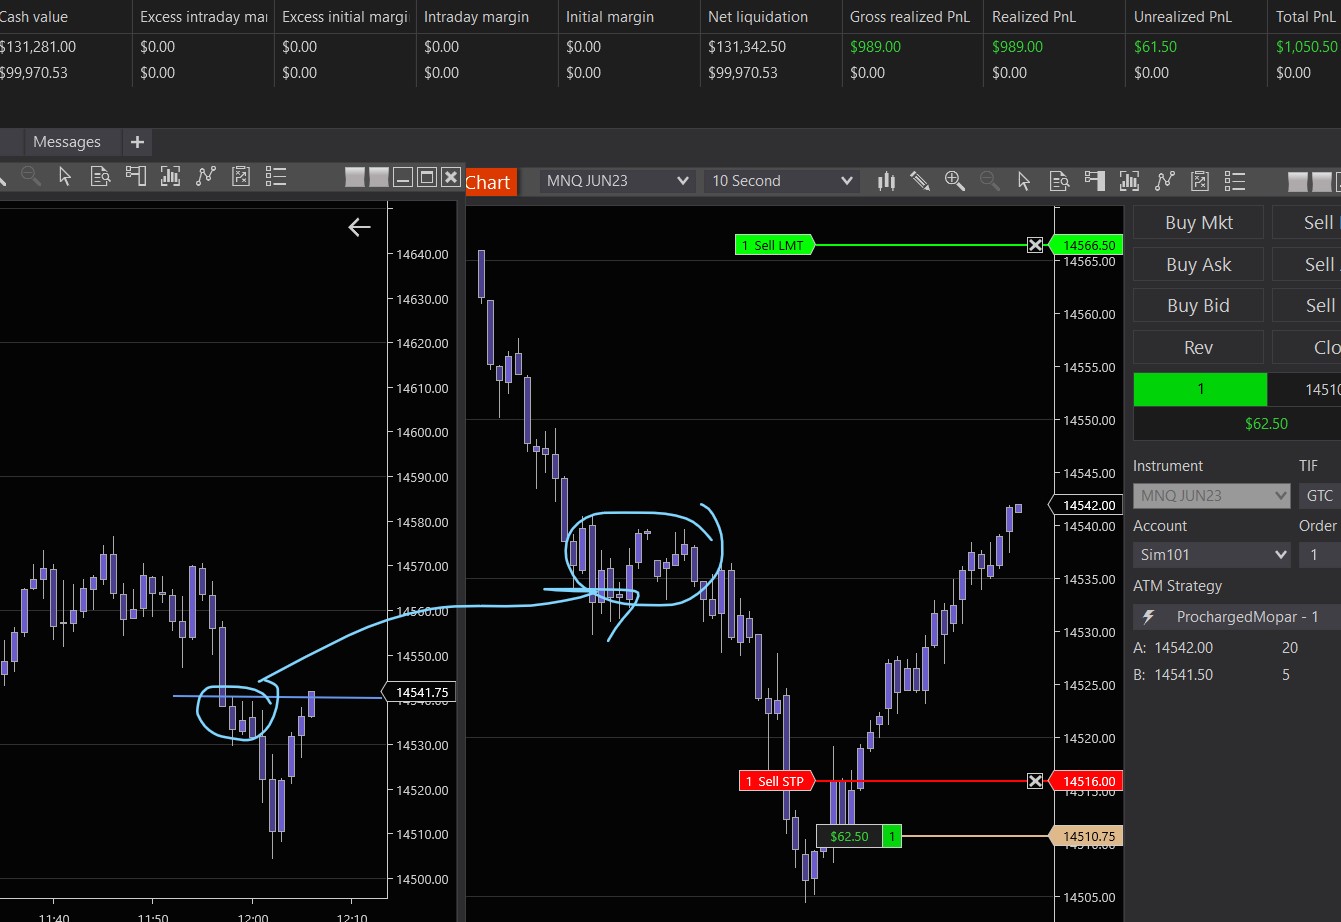Click the greyed Instrument dropdown in Chart Trader

(x=1212, y=496)
